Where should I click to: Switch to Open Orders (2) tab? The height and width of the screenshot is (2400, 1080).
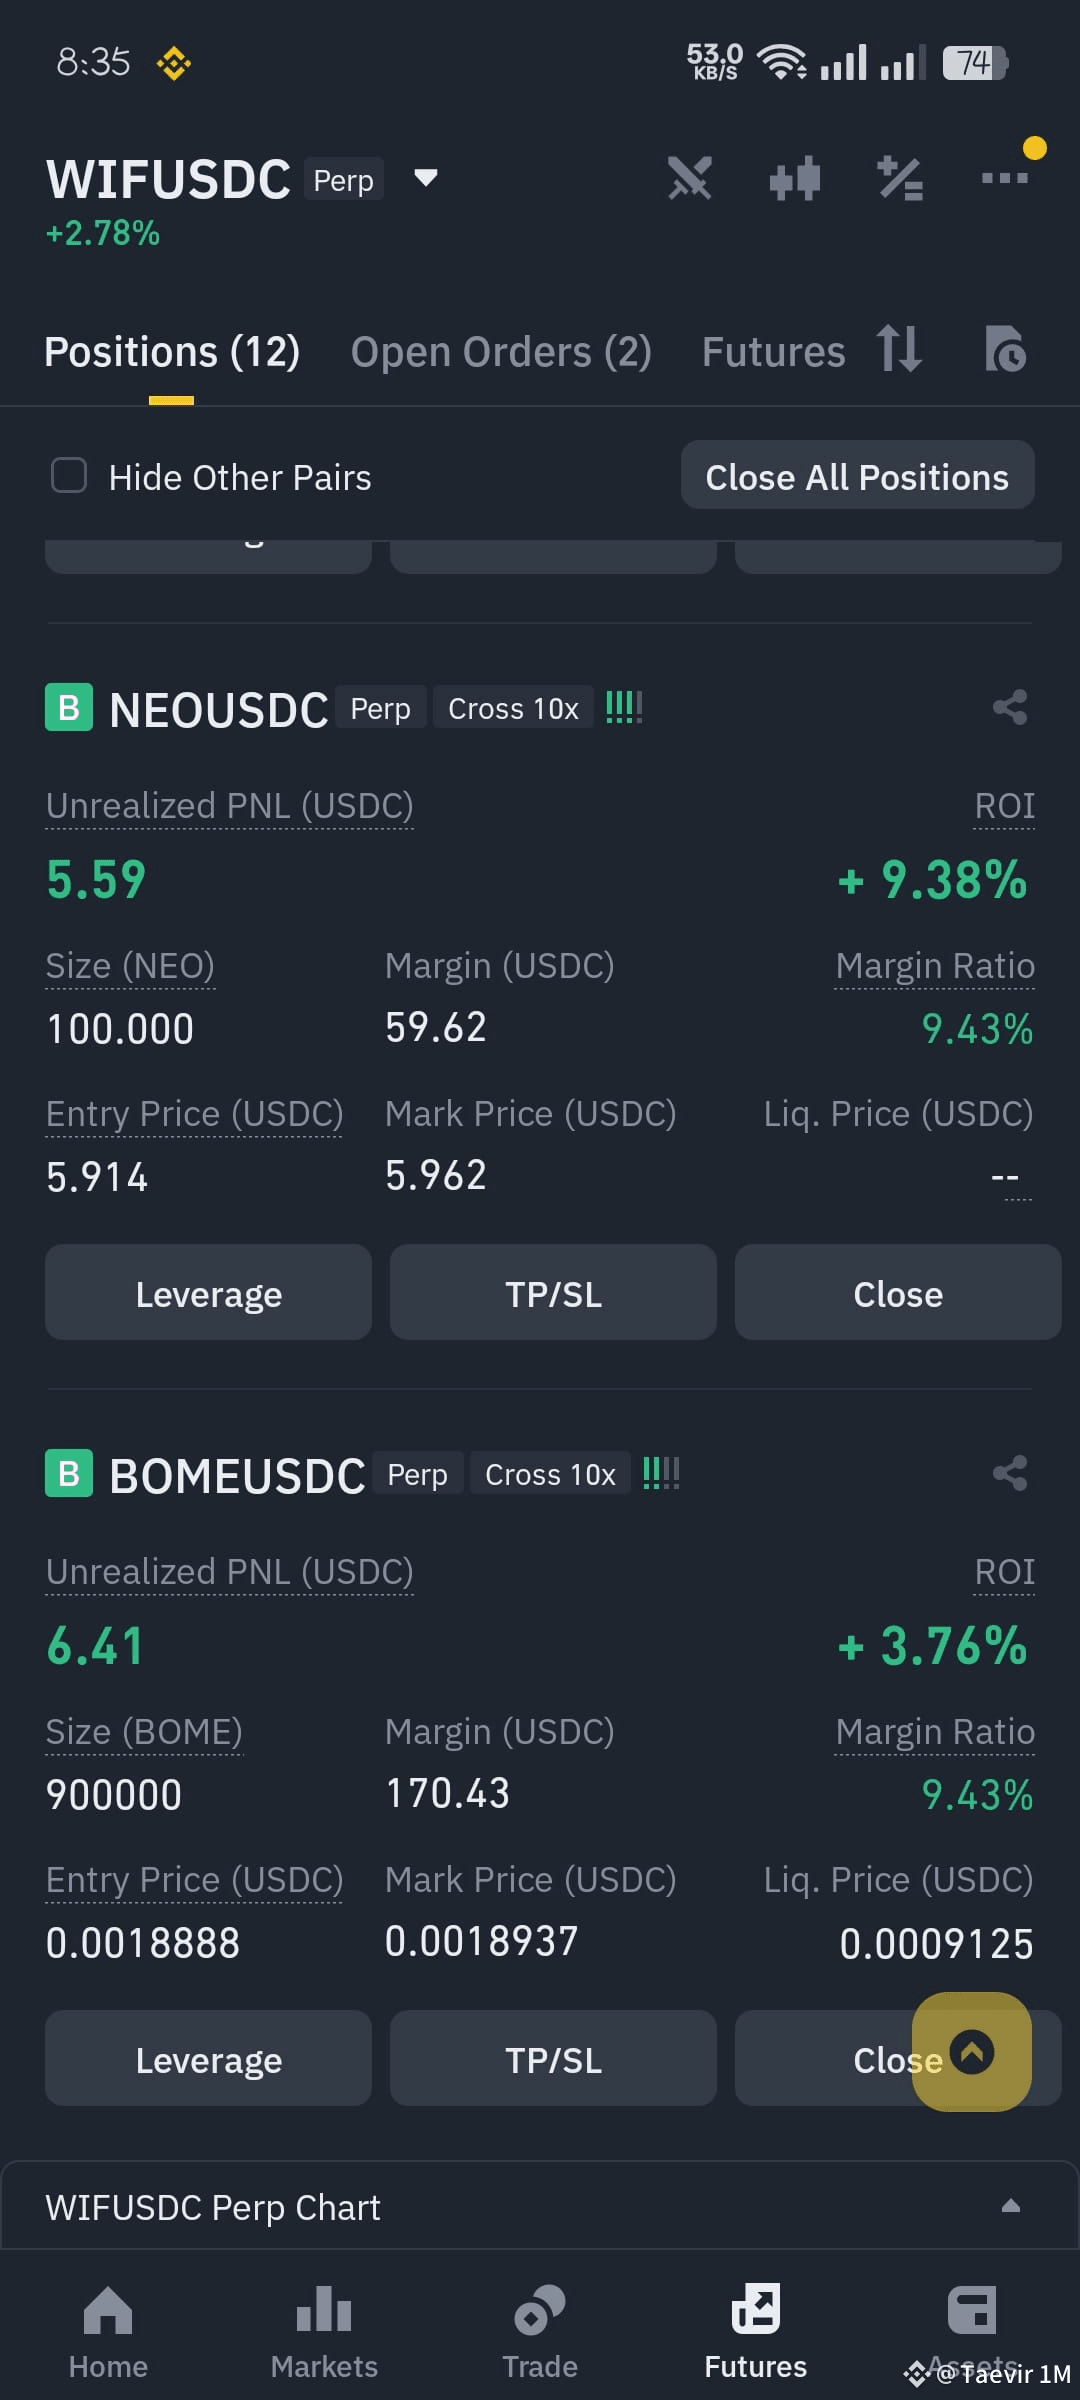[501, 352]
